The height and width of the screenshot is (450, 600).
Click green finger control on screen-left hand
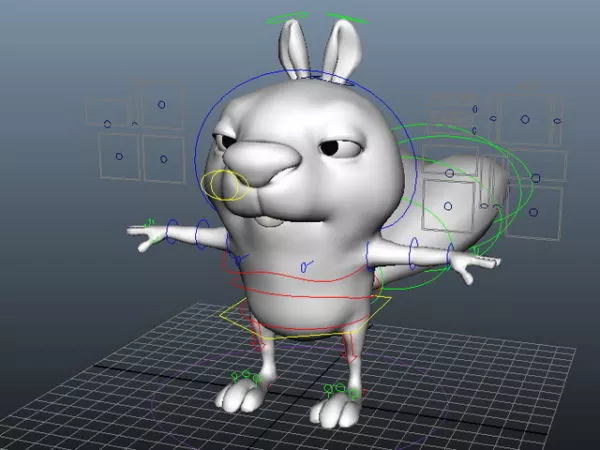click(x=149, y=223)
